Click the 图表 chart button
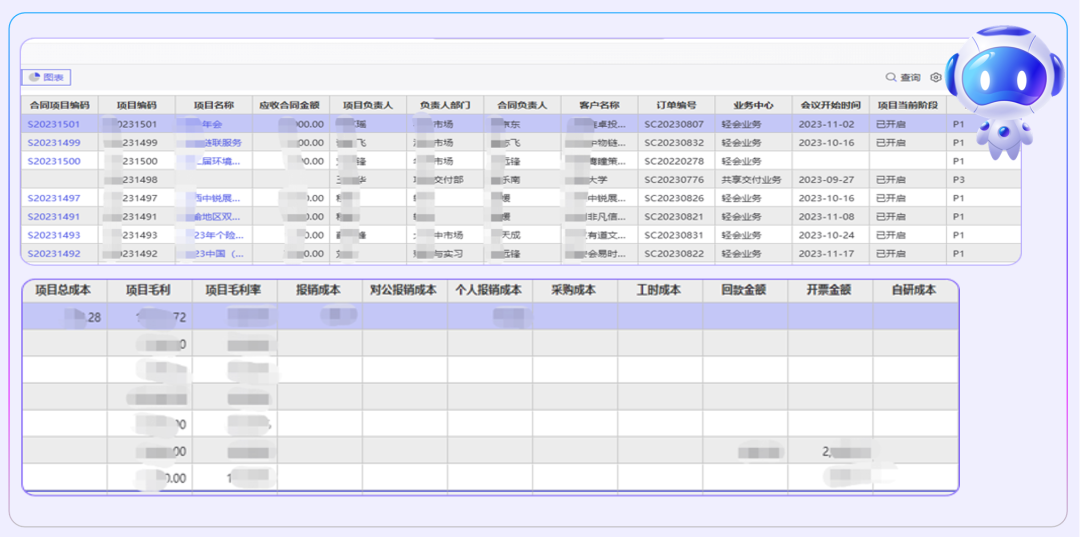This screenshot has width=1080, height=537. click(x=46, y=77)
